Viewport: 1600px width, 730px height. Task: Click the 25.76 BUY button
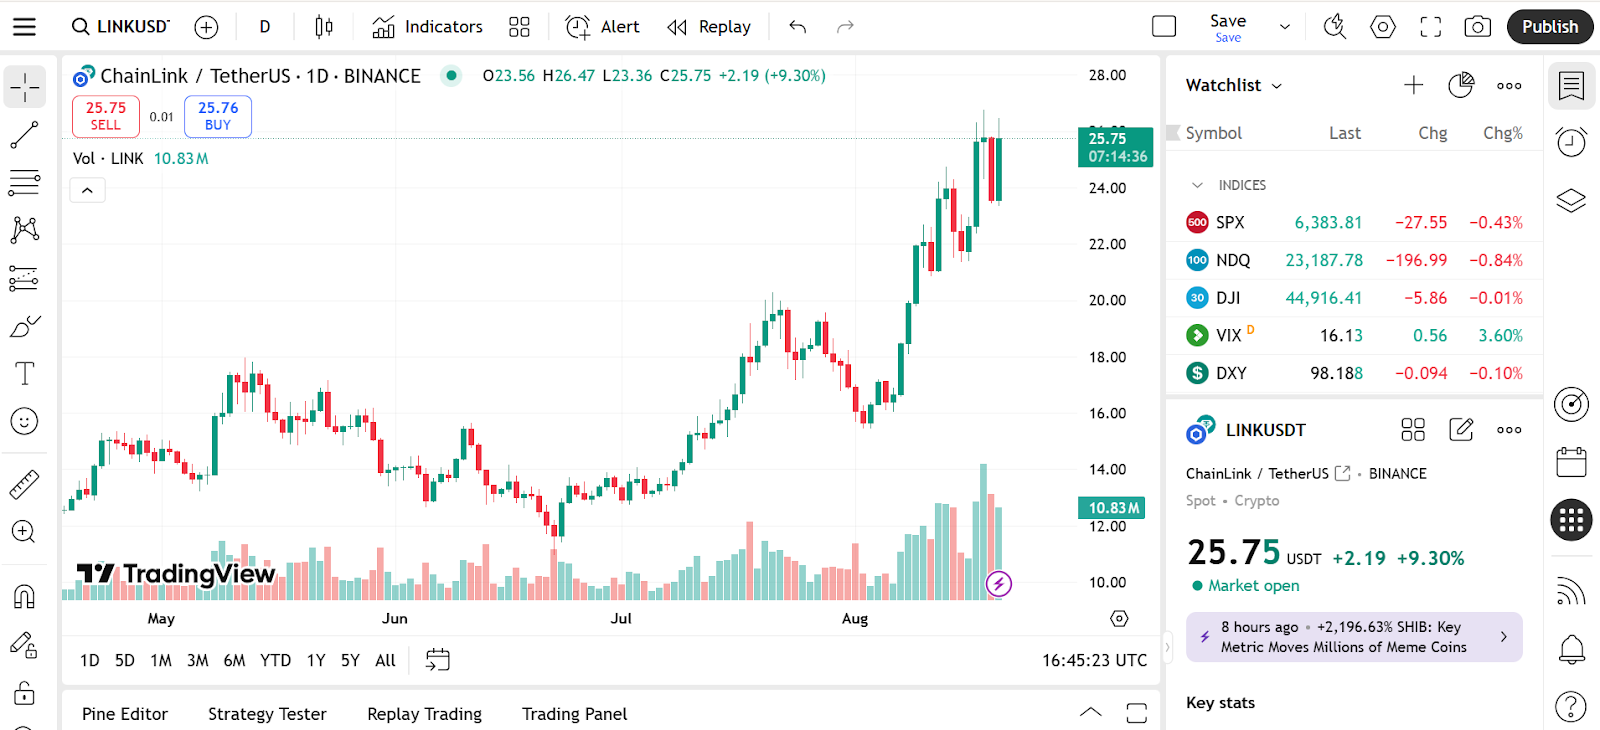click(218, 116)
